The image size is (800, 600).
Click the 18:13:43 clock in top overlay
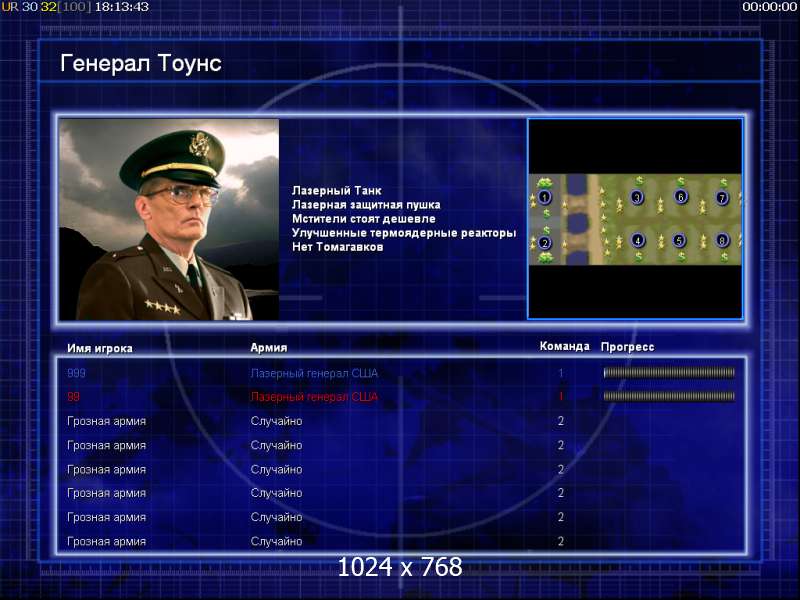tap(122, 7)
